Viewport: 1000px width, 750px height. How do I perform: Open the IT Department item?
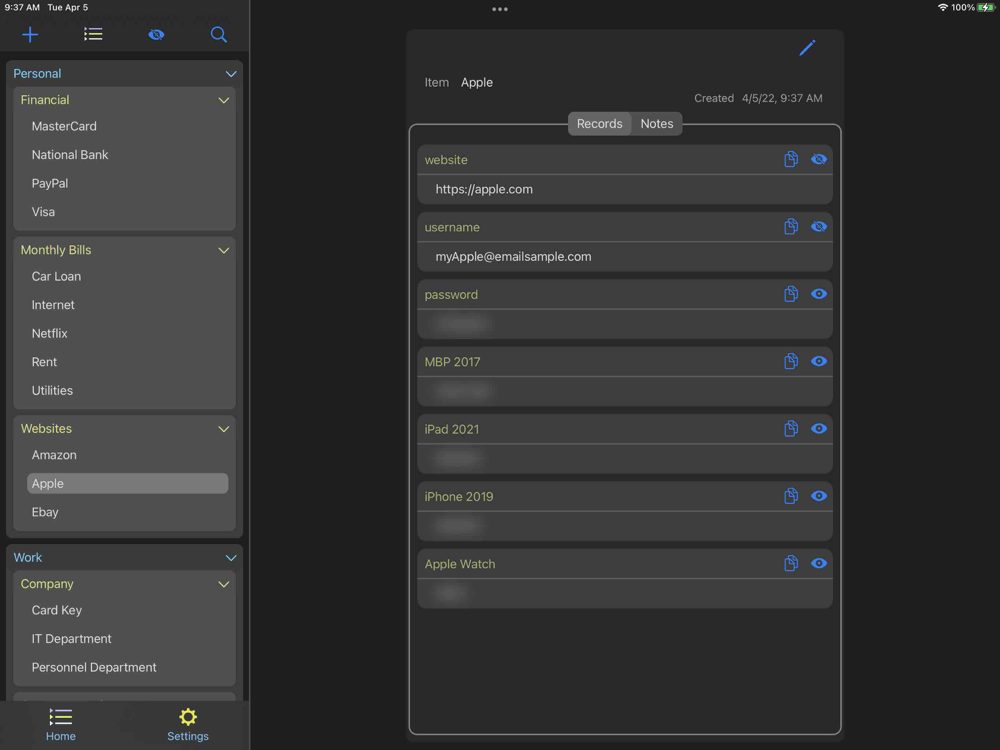[x=71, y=639]
